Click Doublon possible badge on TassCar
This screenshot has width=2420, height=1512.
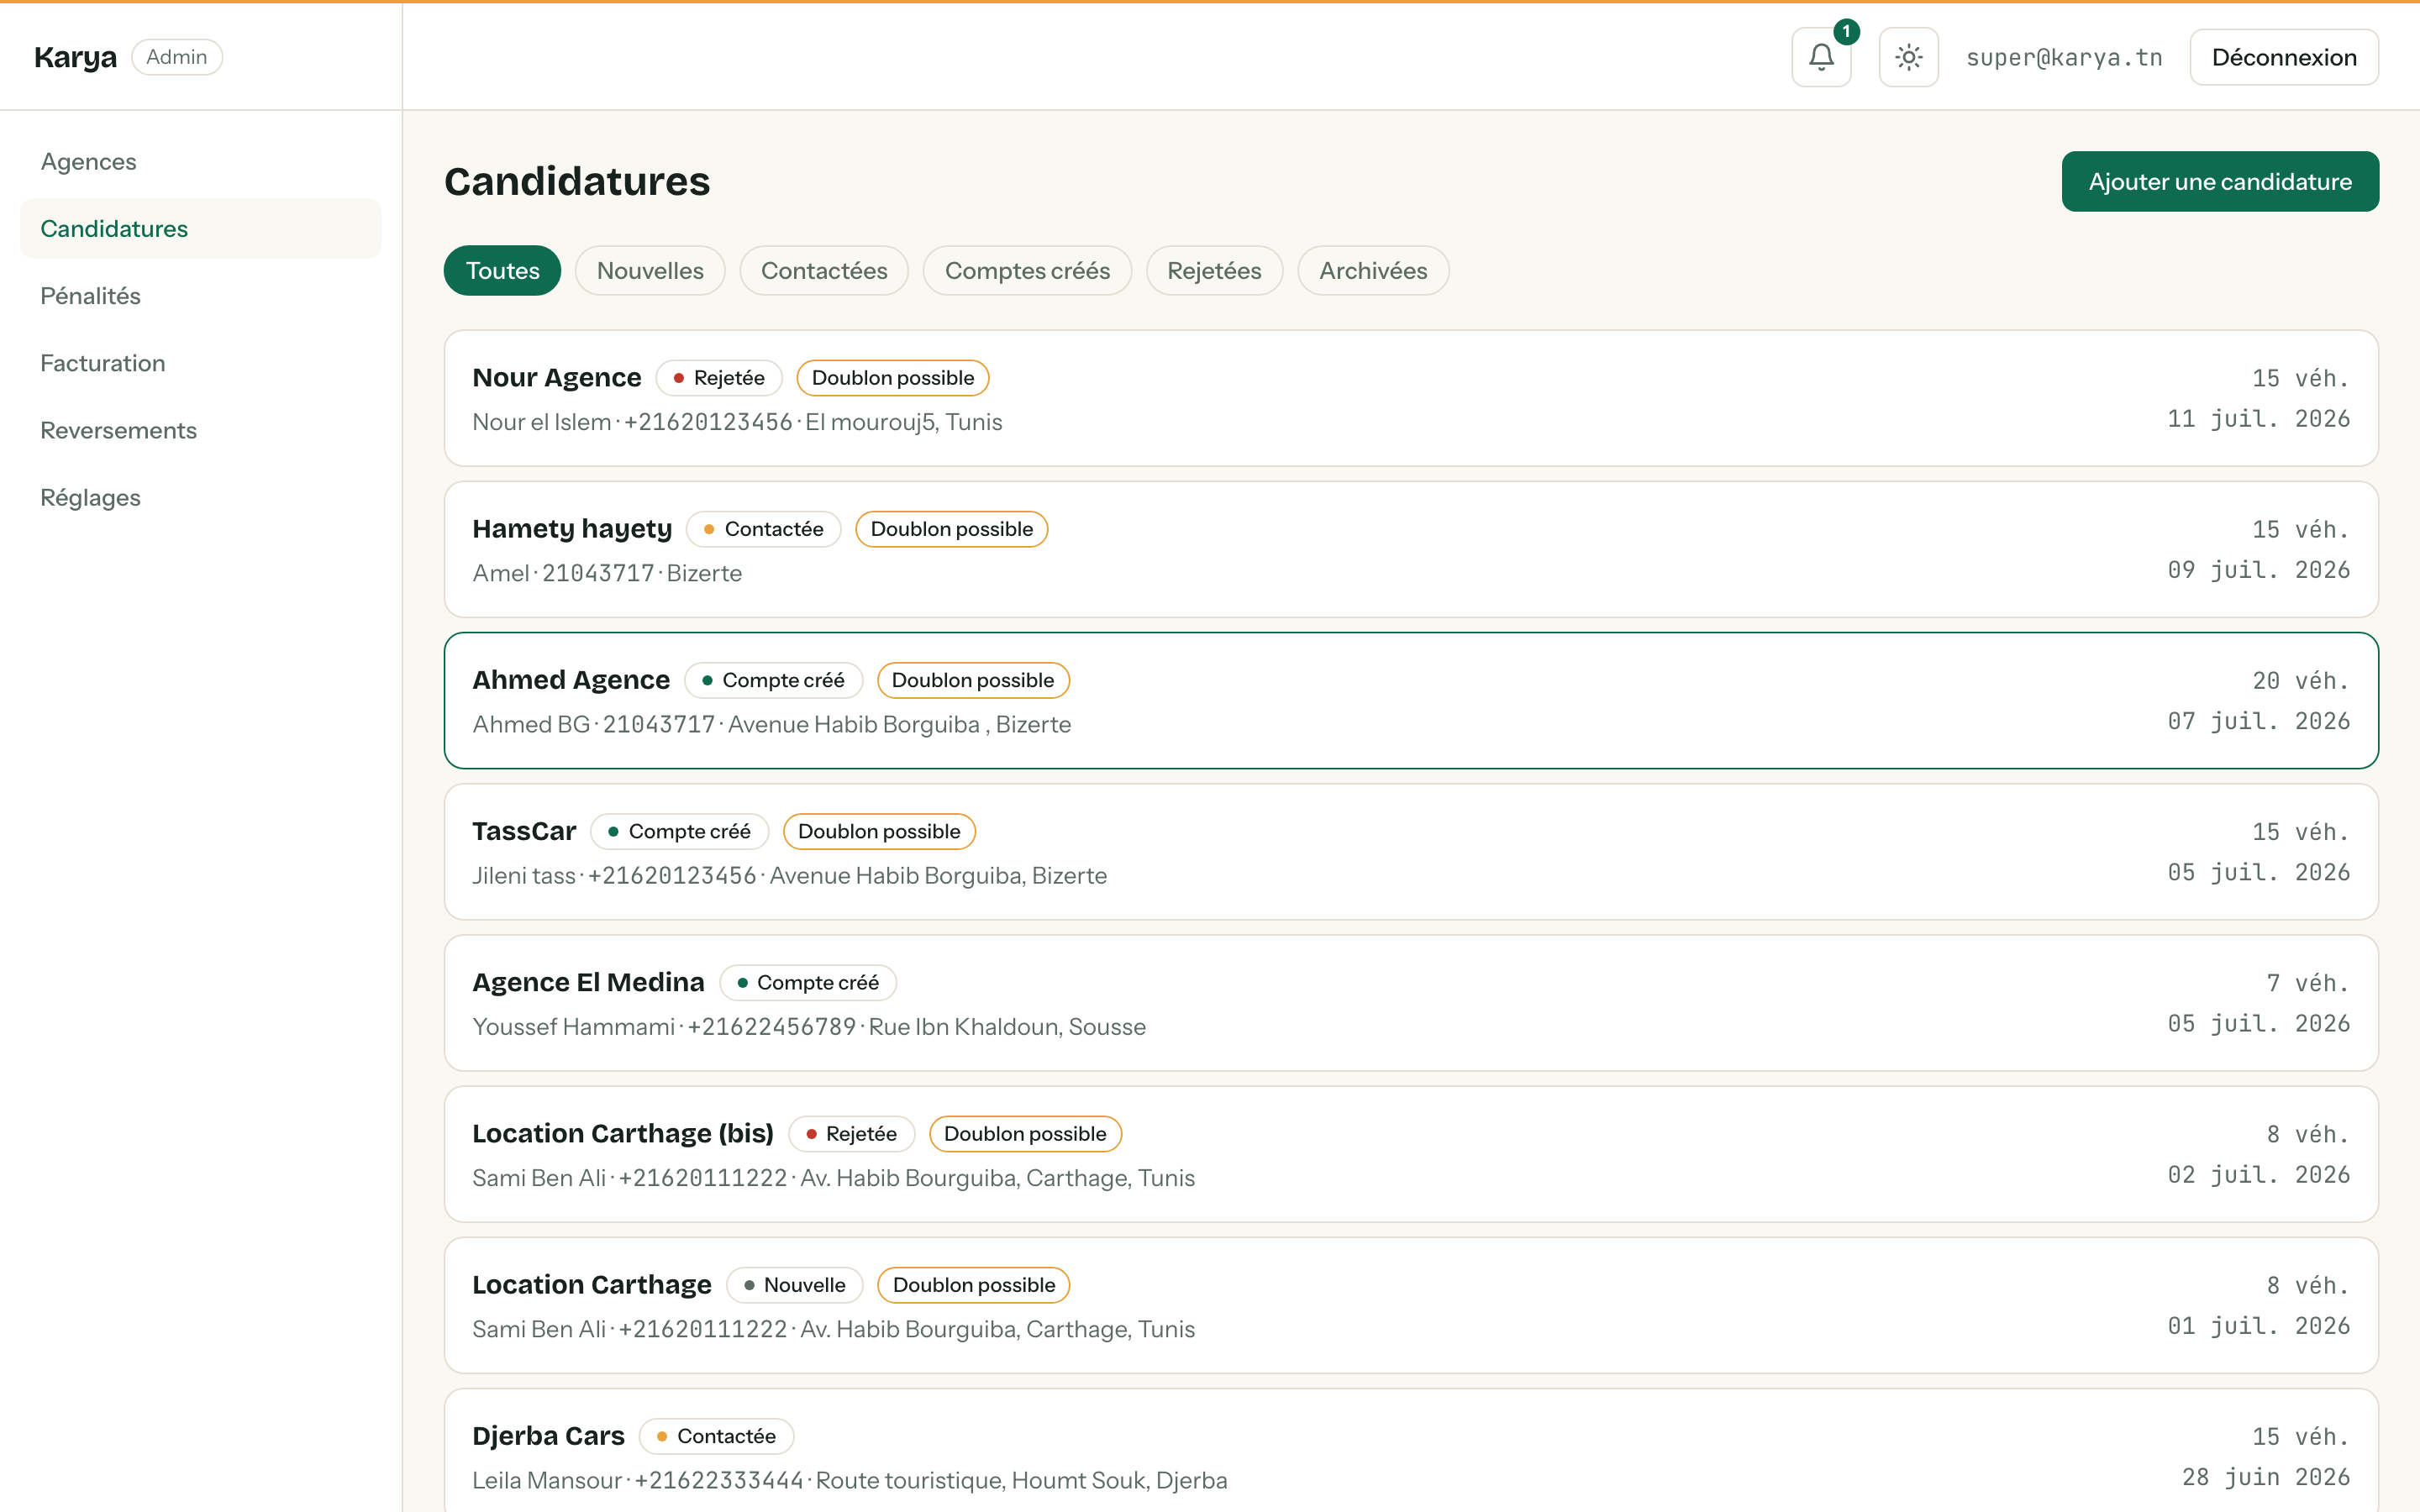(x=879, y=831)
